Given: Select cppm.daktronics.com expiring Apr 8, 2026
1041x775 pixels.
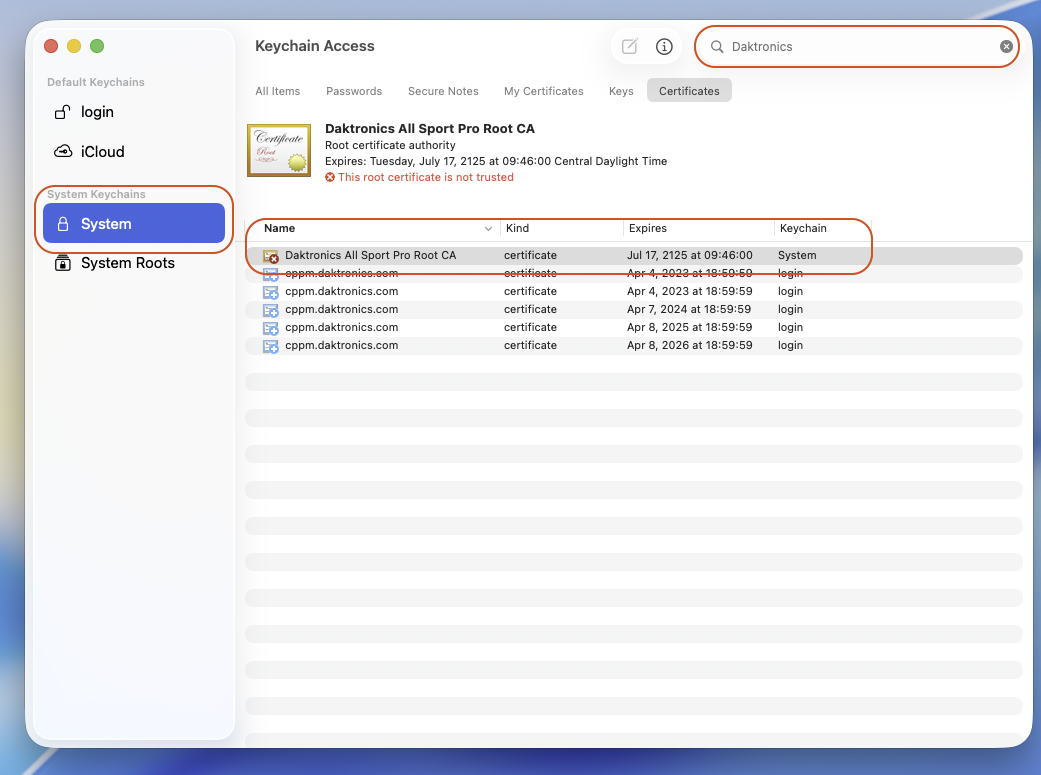Looking at the screenshot, I should [341, 345].
